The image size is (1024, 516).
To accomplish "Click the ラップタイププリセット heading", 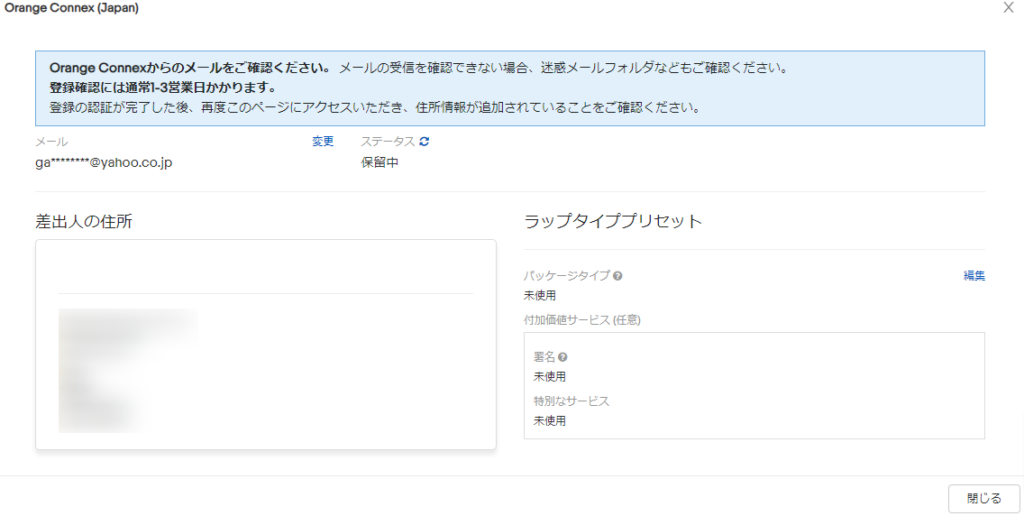I will pos(613,221).
